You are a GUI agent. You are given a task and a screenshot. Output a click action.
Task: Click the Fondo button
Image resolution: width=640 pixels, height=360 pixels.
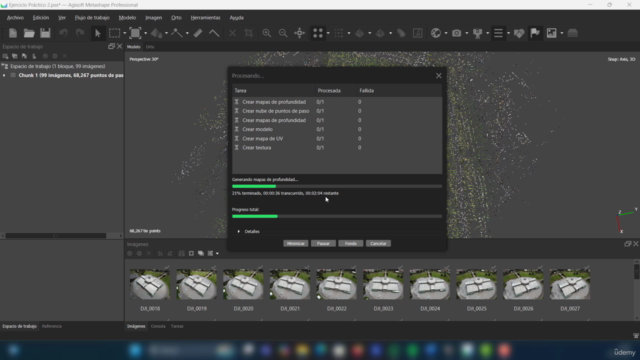(351, 243)
